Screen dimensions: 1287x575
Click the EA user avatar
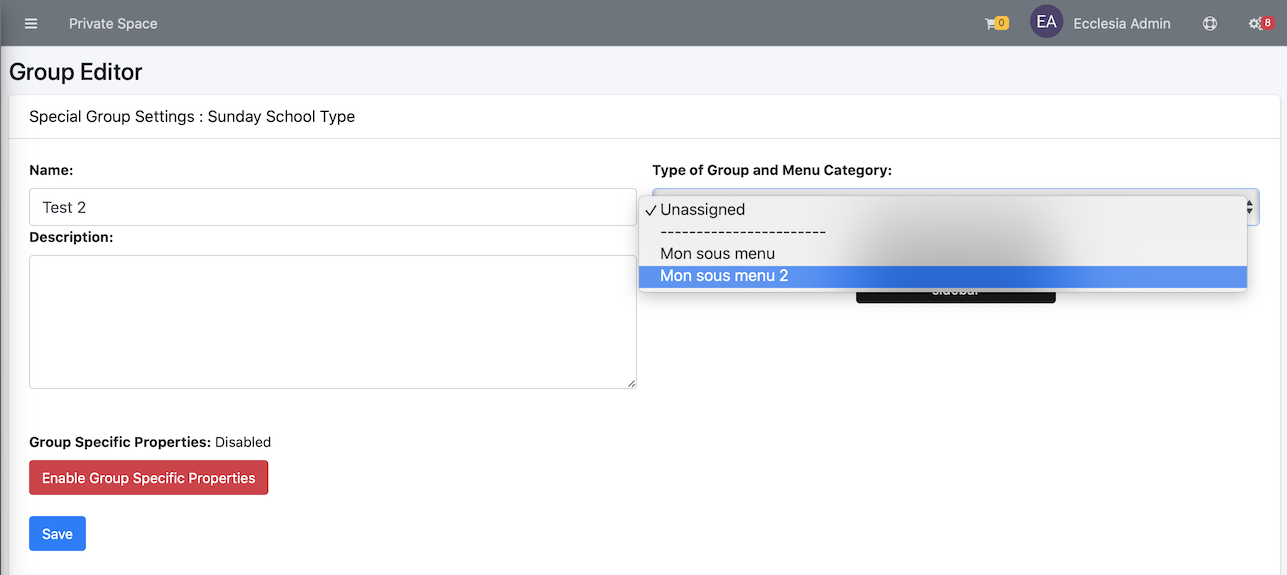pyautogui.click(x=1046, y=22)
